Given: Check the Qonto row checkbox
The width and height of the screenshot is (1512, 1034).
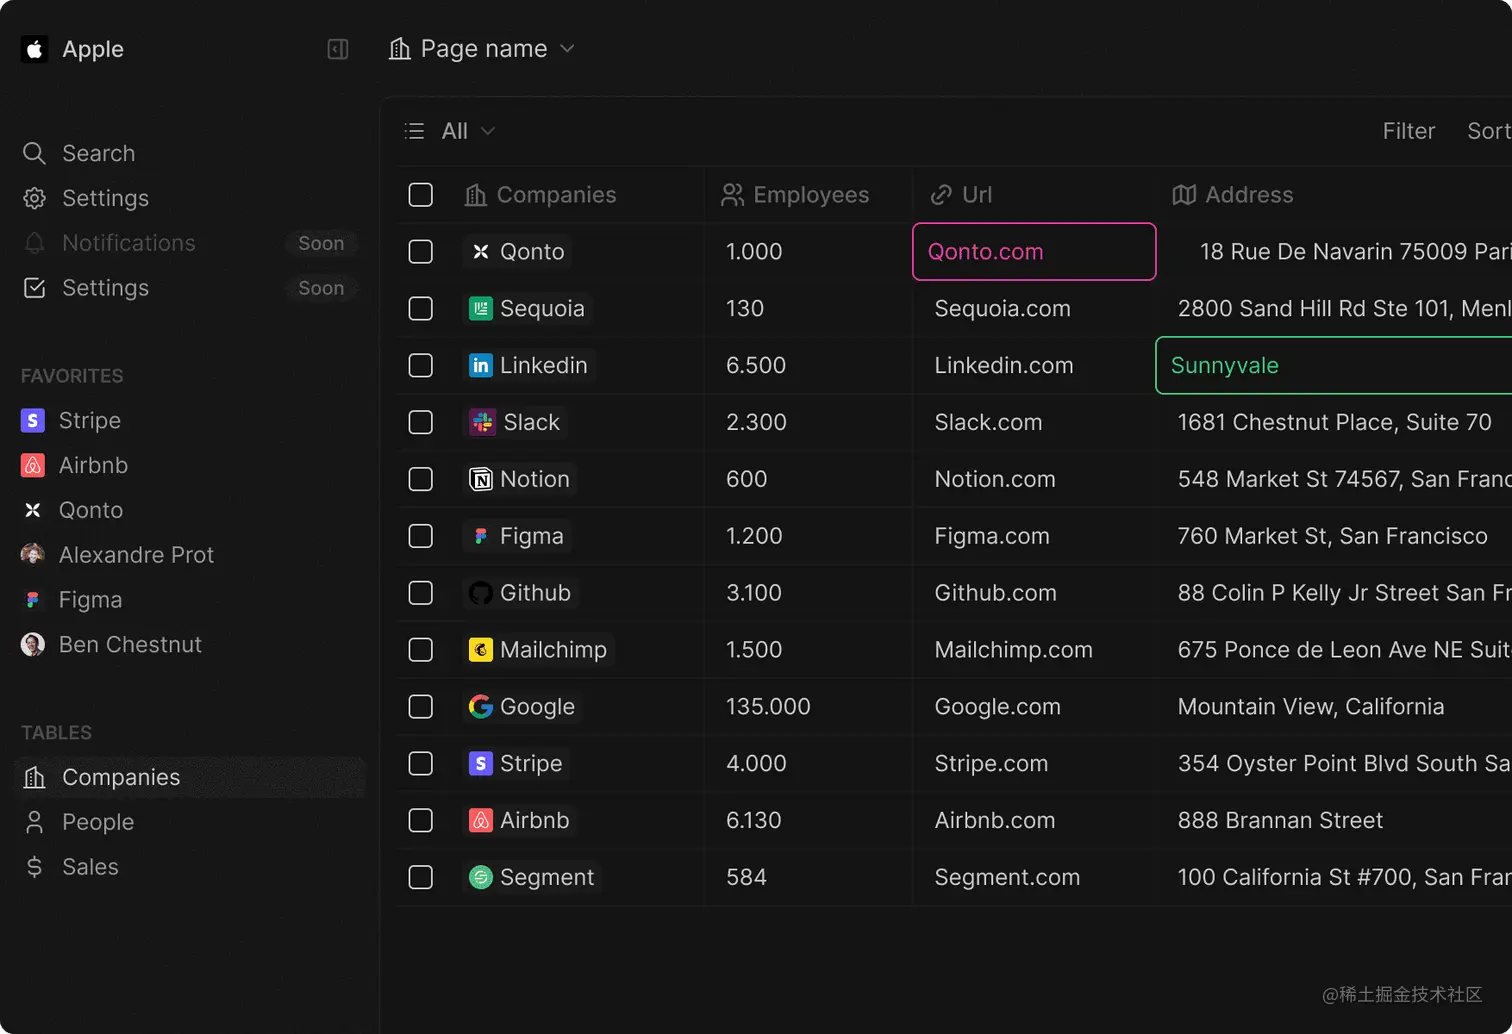Looking at the screenshot, I should coord(421,252).
